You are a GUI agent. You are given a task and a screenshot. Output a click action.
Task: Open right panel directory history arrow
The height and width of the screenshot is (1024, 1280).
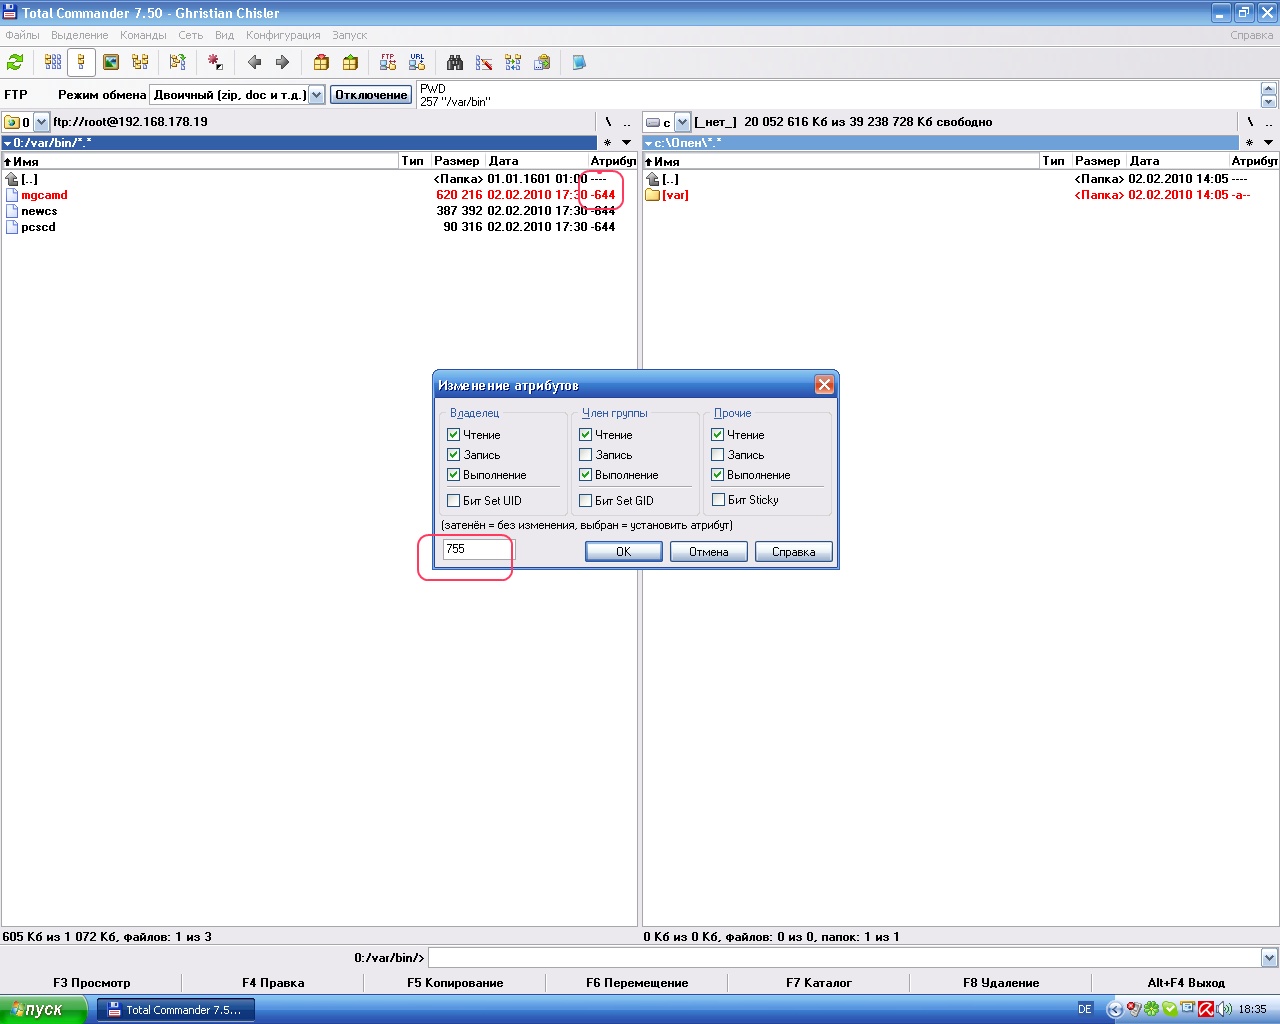[1267, 143]
